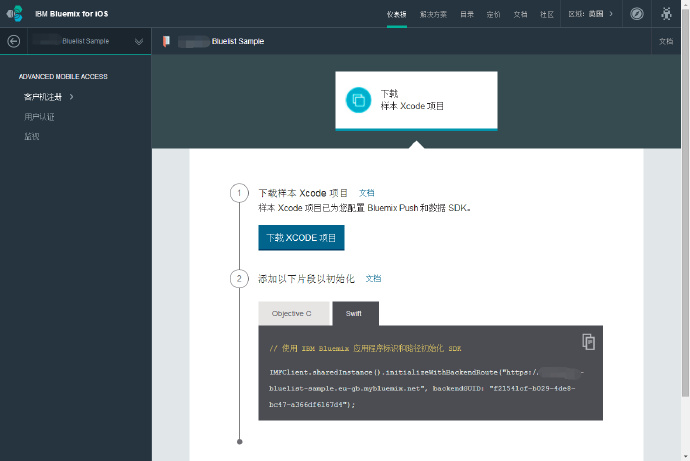Open the 文档 link next to step 1
The width and height of the screenshot is (690, 461).
click(x=367, y=193)
